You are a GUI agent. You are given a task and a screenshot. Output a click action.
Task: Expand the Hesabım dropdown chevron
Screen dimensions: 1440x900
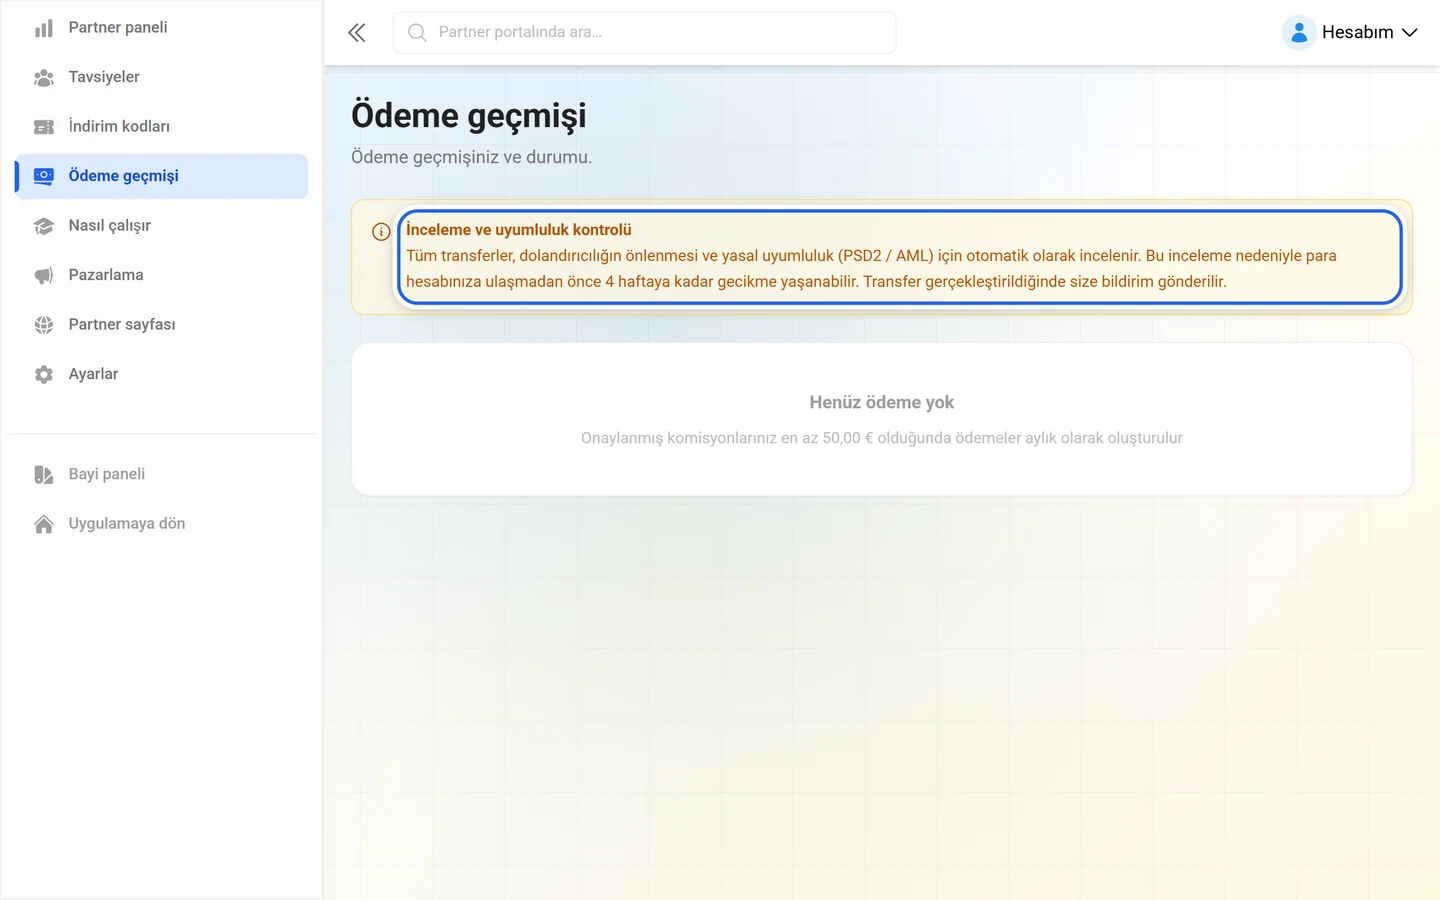1410,33
